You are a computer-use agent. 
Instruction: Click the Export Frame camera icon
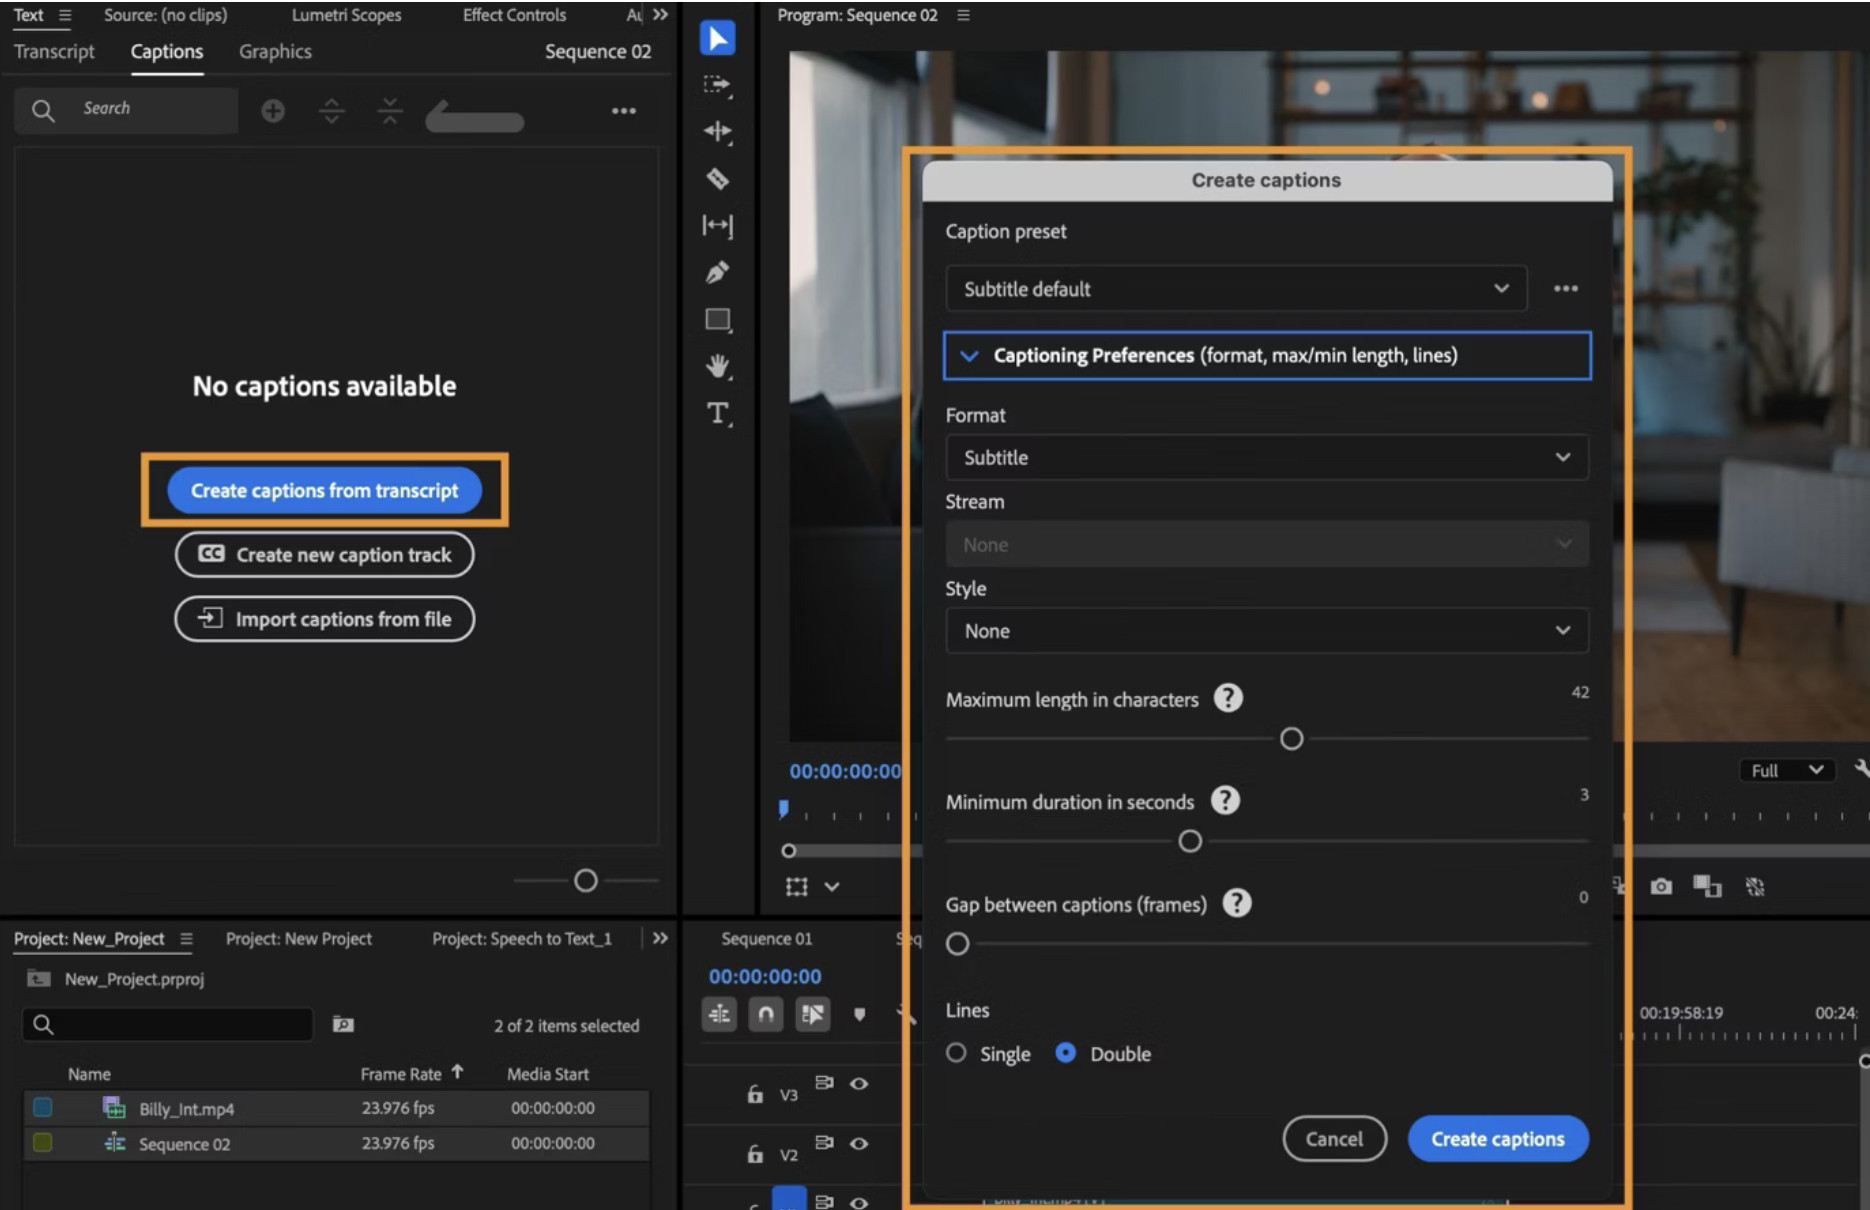(1661, 887)
